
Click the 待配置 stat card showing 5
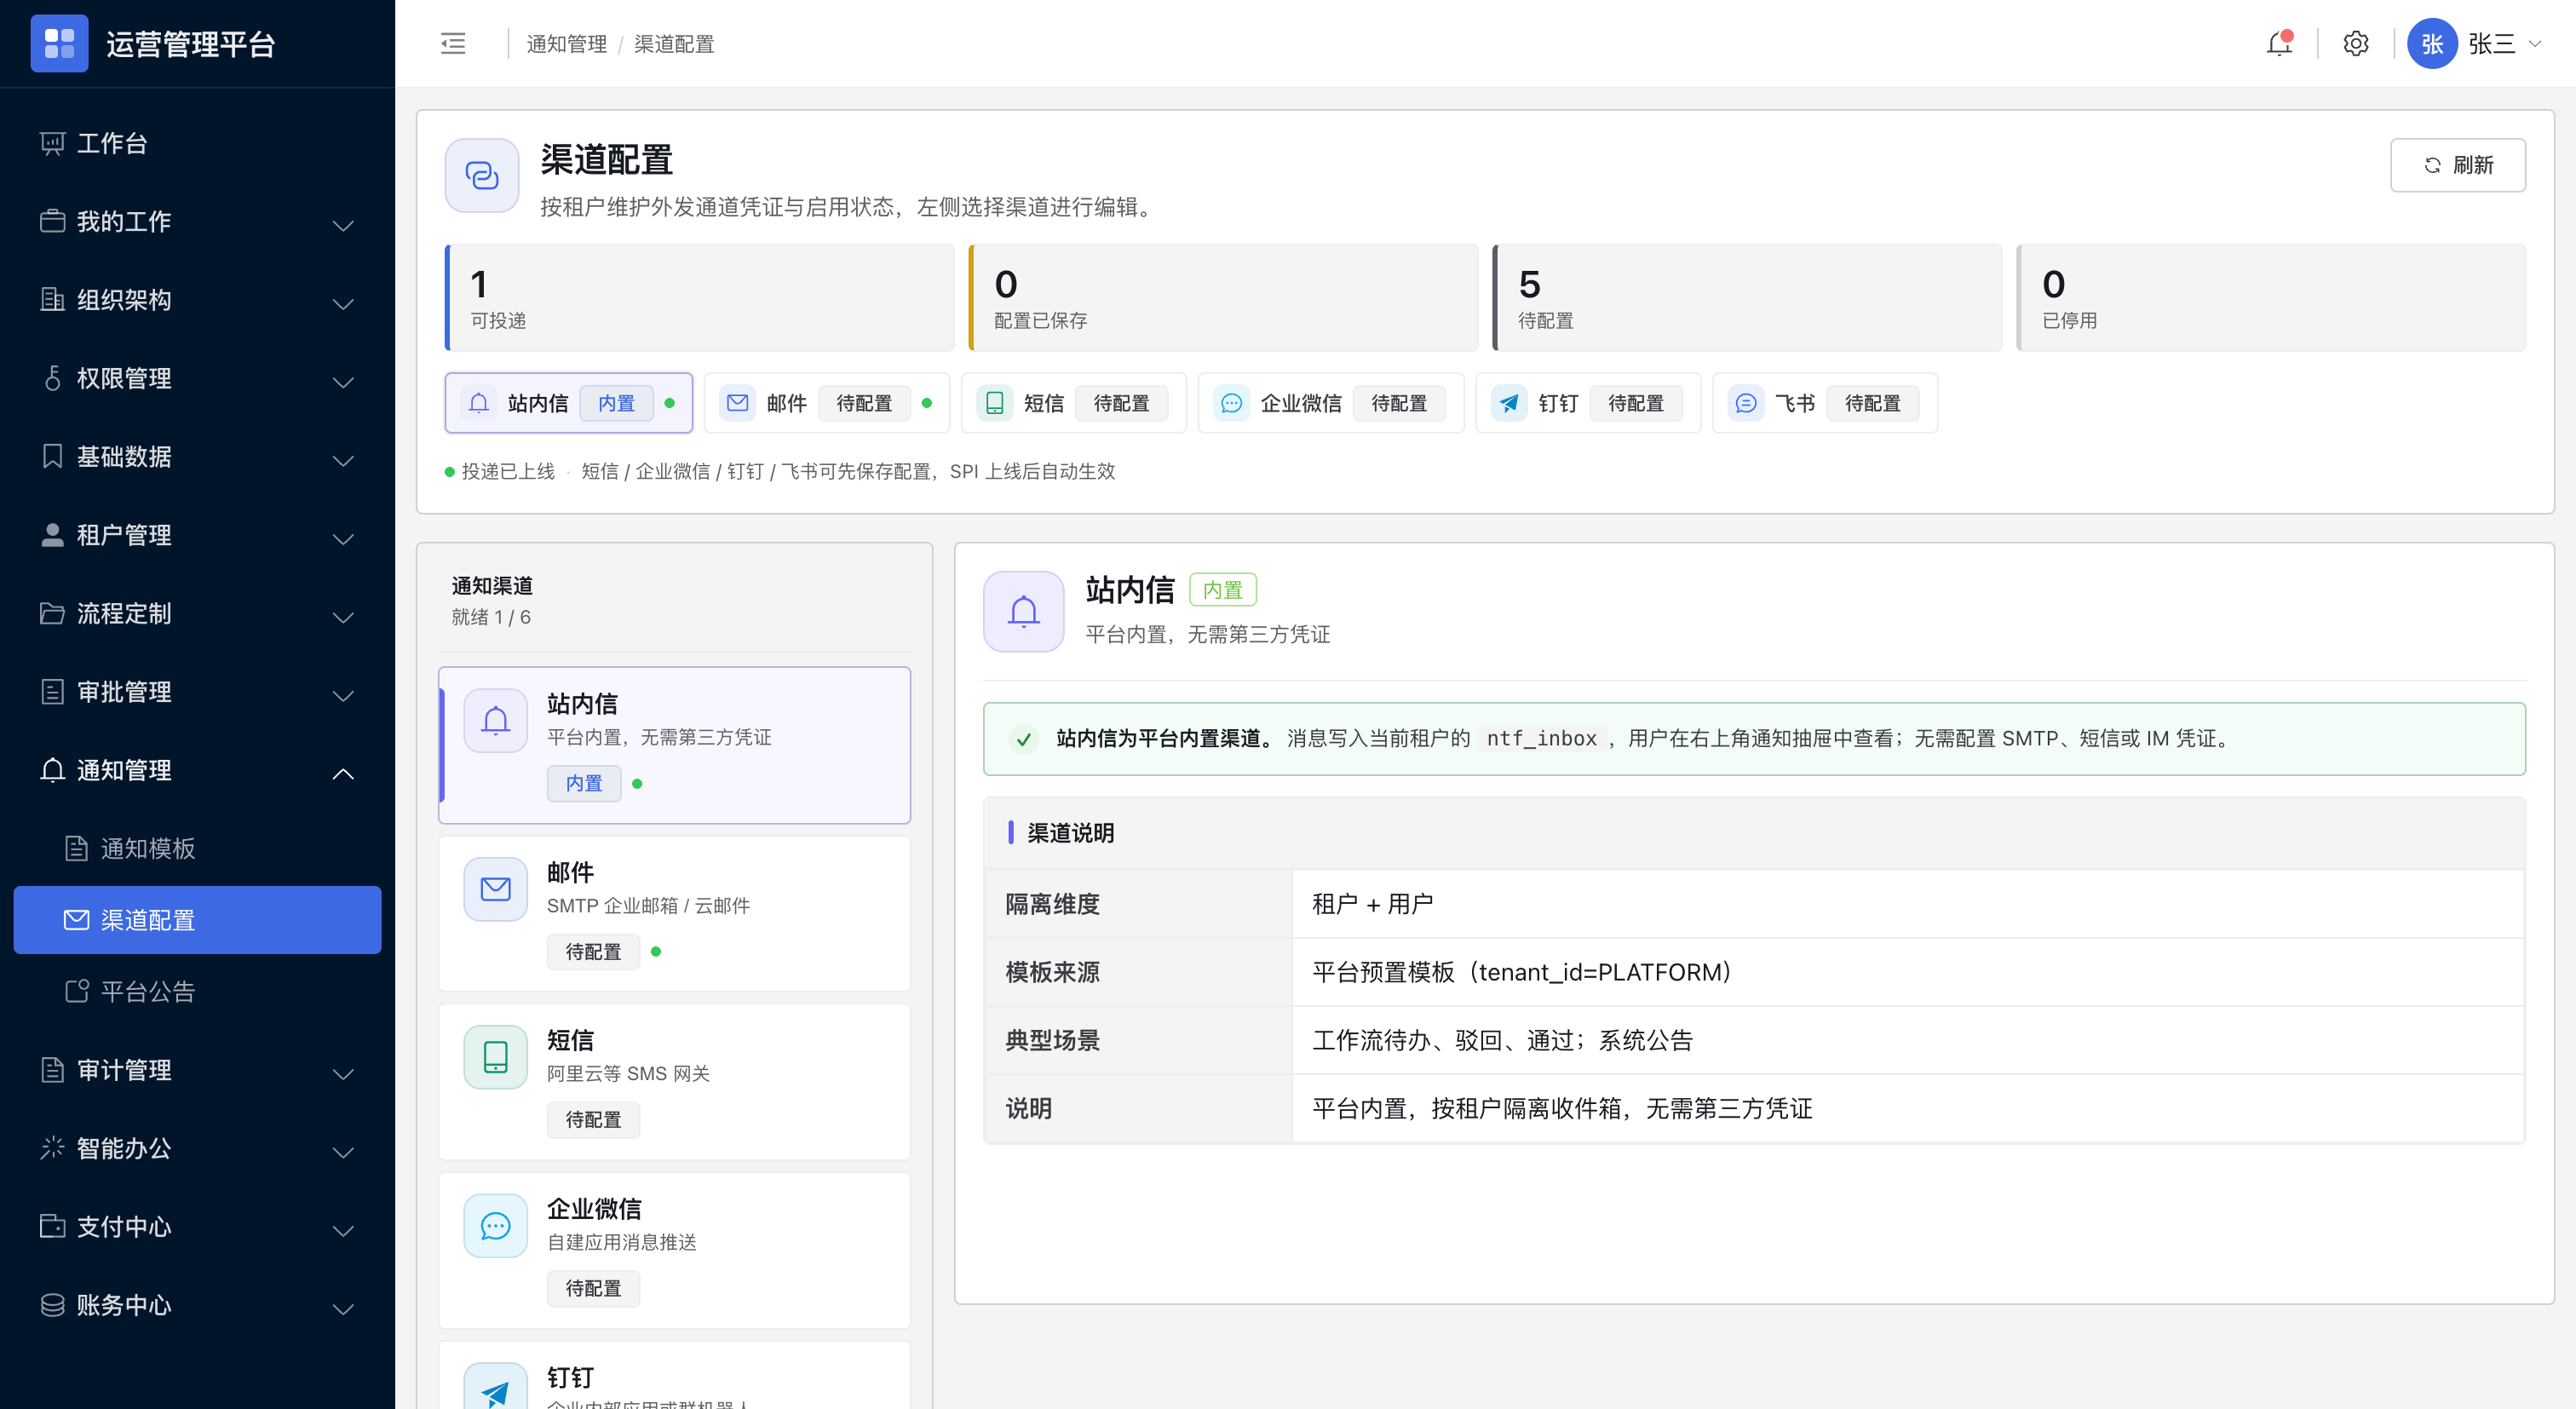[1746, 298]
